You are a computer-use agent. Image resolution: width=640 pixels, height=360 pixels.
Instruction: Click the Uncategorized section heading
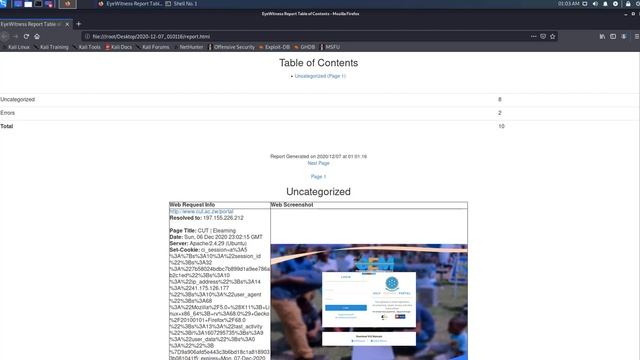click(318, 191)
